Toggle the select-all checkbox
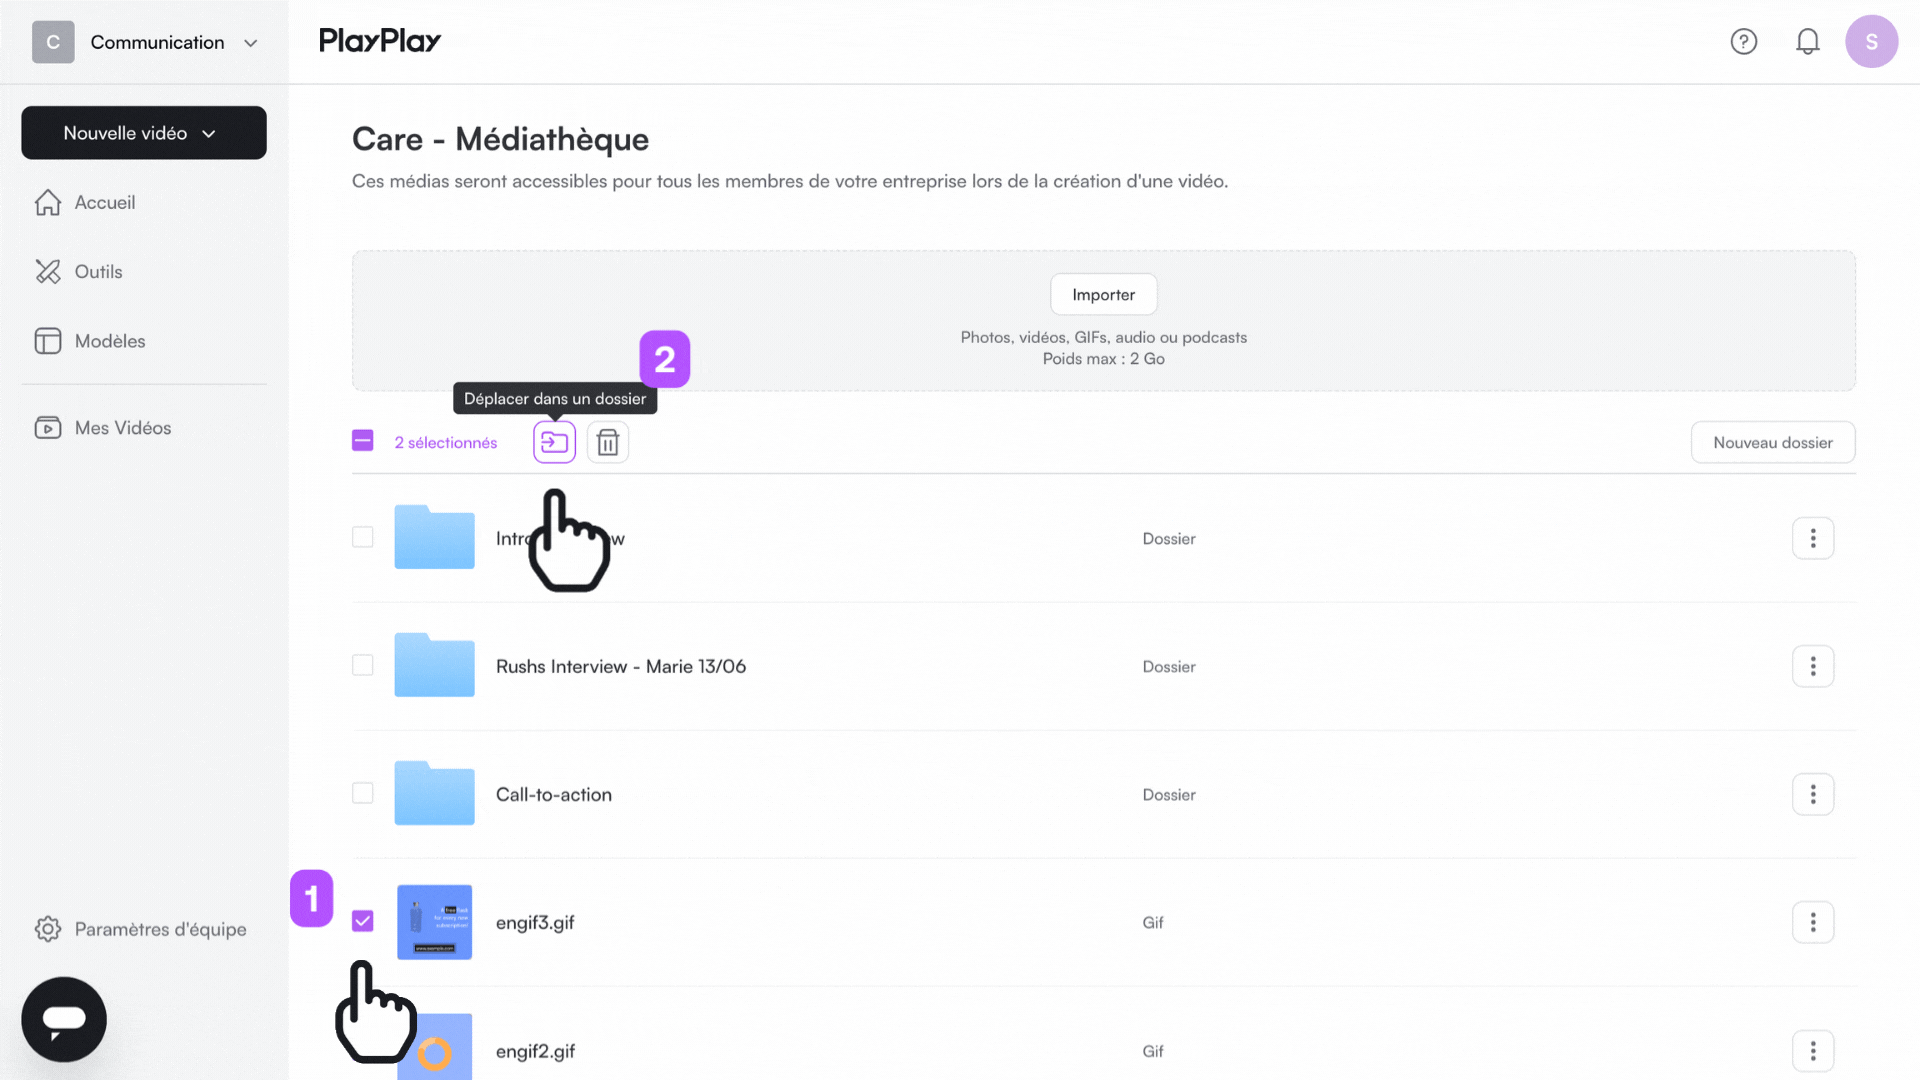1920x1080 pixels. (x=363, y=441)
